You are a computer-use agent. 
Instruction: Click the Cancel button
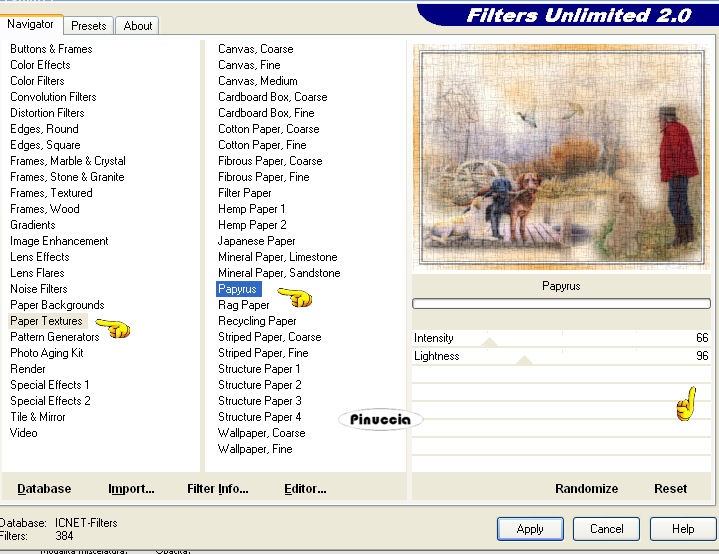(x=606, y=529)
